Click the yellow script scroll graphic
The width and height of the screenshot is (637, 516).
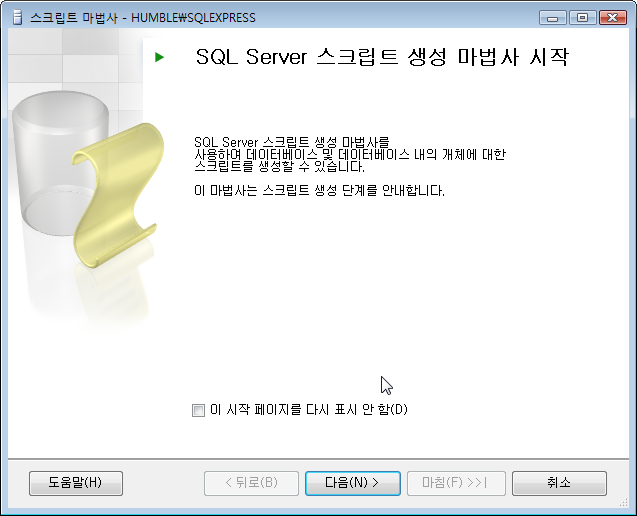coord(119,195)
